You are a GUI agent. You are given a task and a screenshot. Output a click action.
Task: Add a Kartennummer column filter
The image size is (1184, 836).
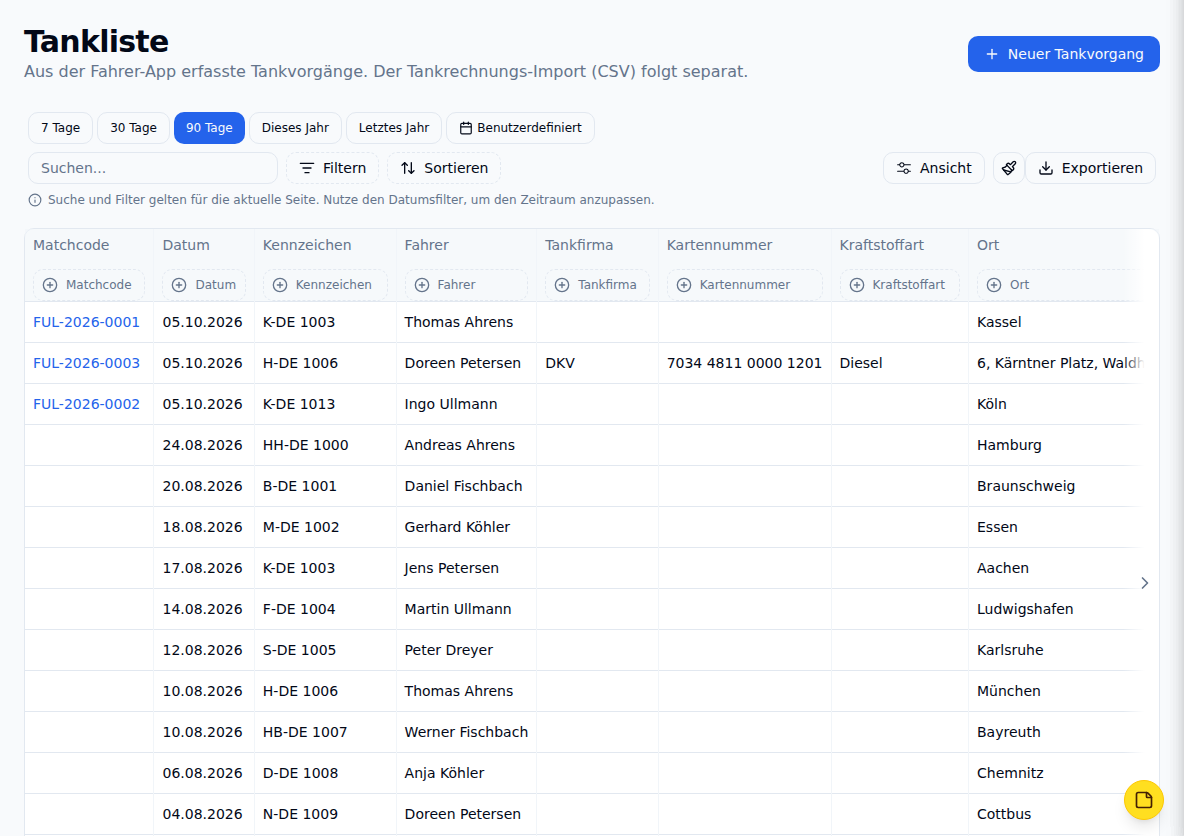coord(745,285)
